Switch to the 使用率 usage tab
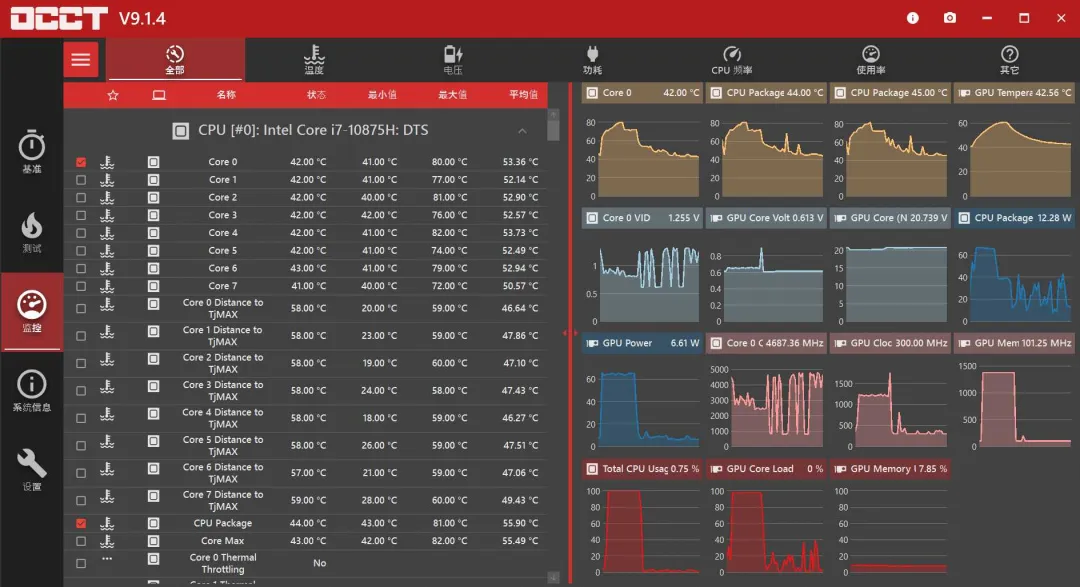 pos(871,60)
